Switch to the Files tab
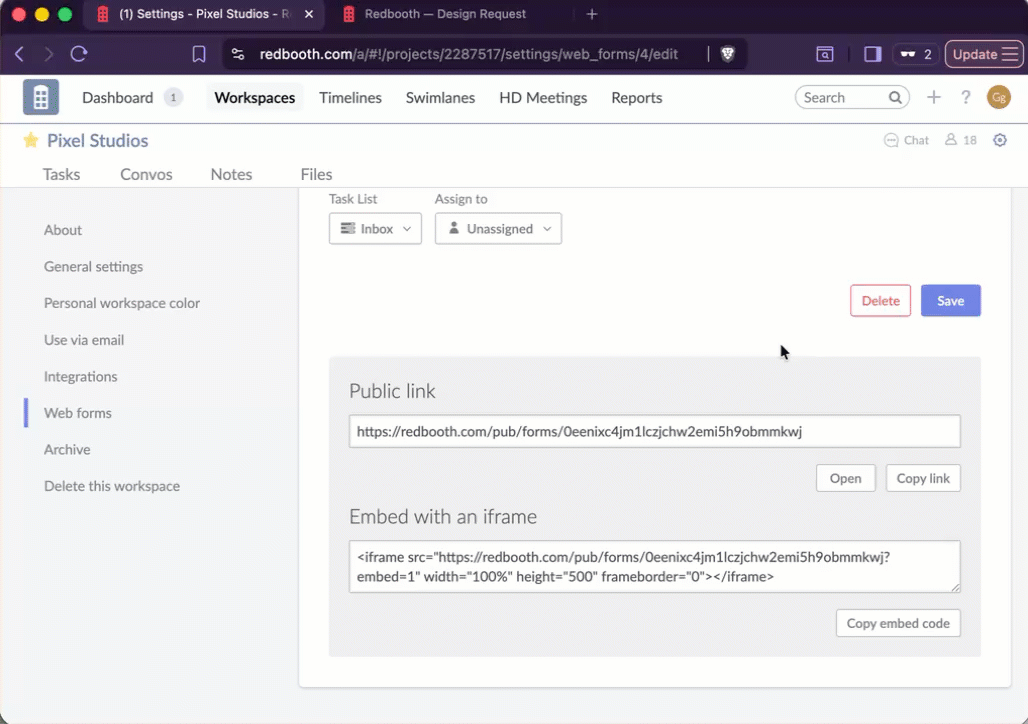 click(316, 174)
